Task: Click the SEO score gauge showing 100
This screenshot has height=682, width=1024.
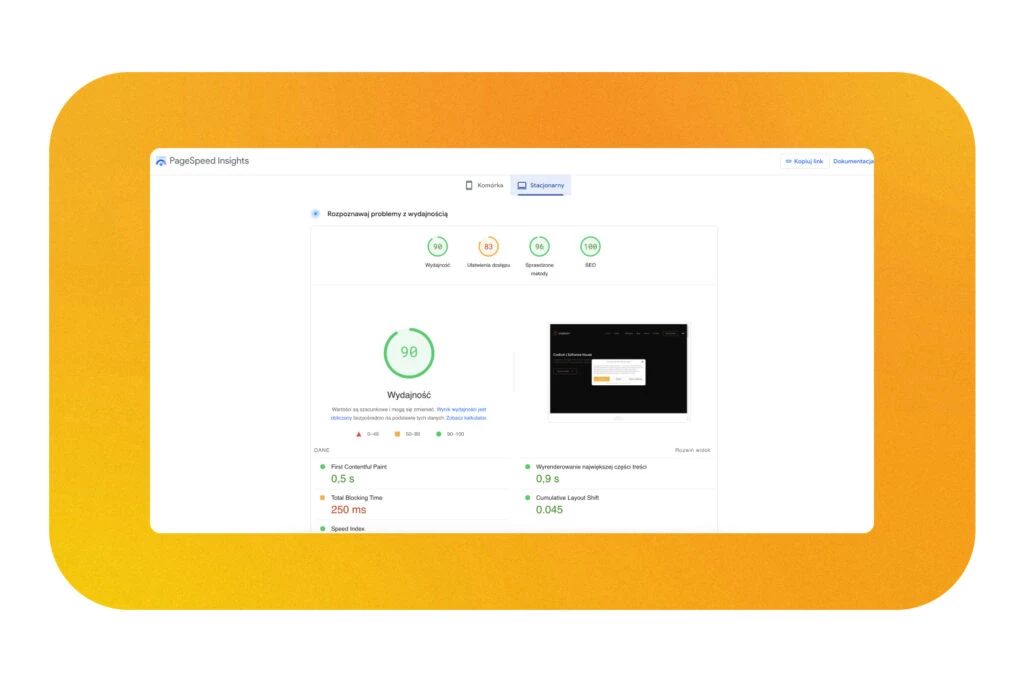Action: (x=590, y=246)
